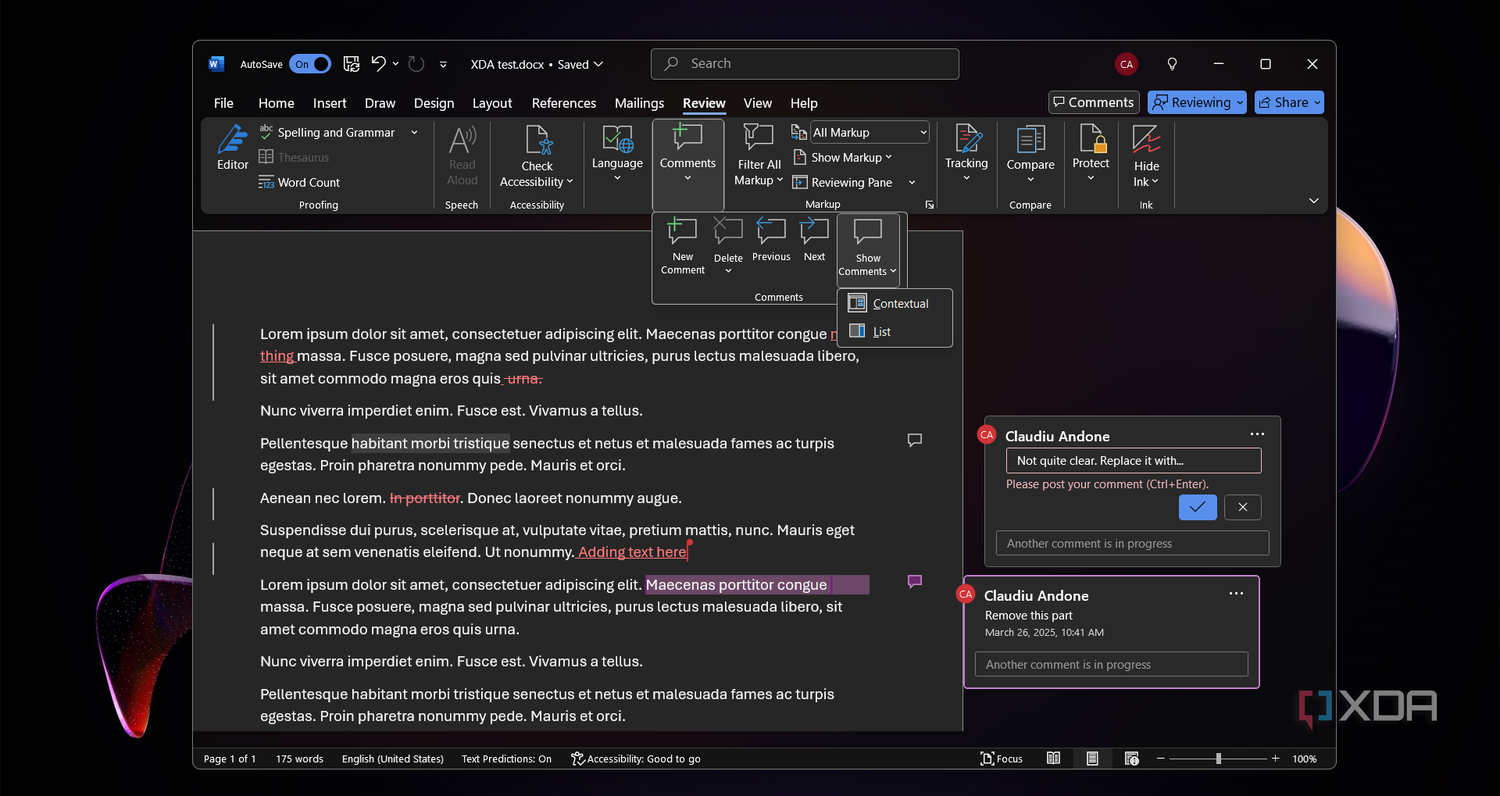Screen dimensions: 1500x796
Task: Post the comment with checkmark button
Action: [1197, 507]
